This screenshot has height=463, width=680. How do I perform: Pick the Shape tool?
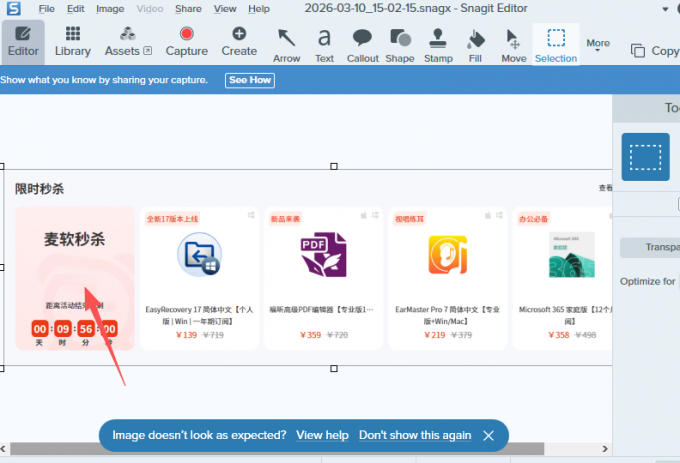400,44
